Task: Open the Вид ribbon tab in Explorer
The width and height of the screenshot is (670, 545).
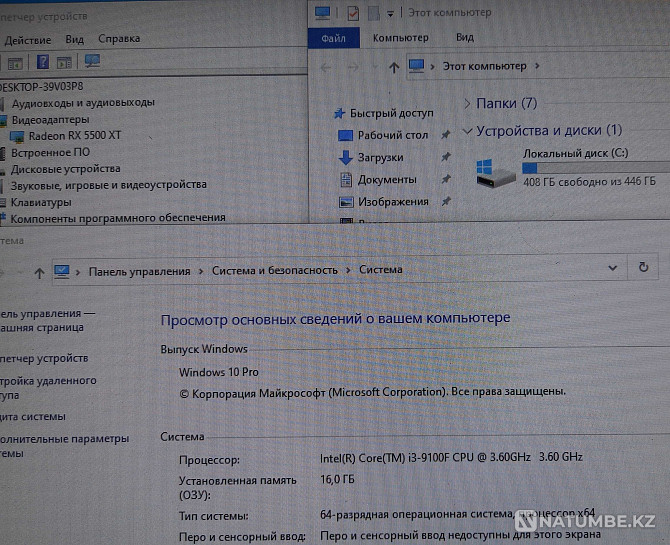Action: click(x=464, y=38)
